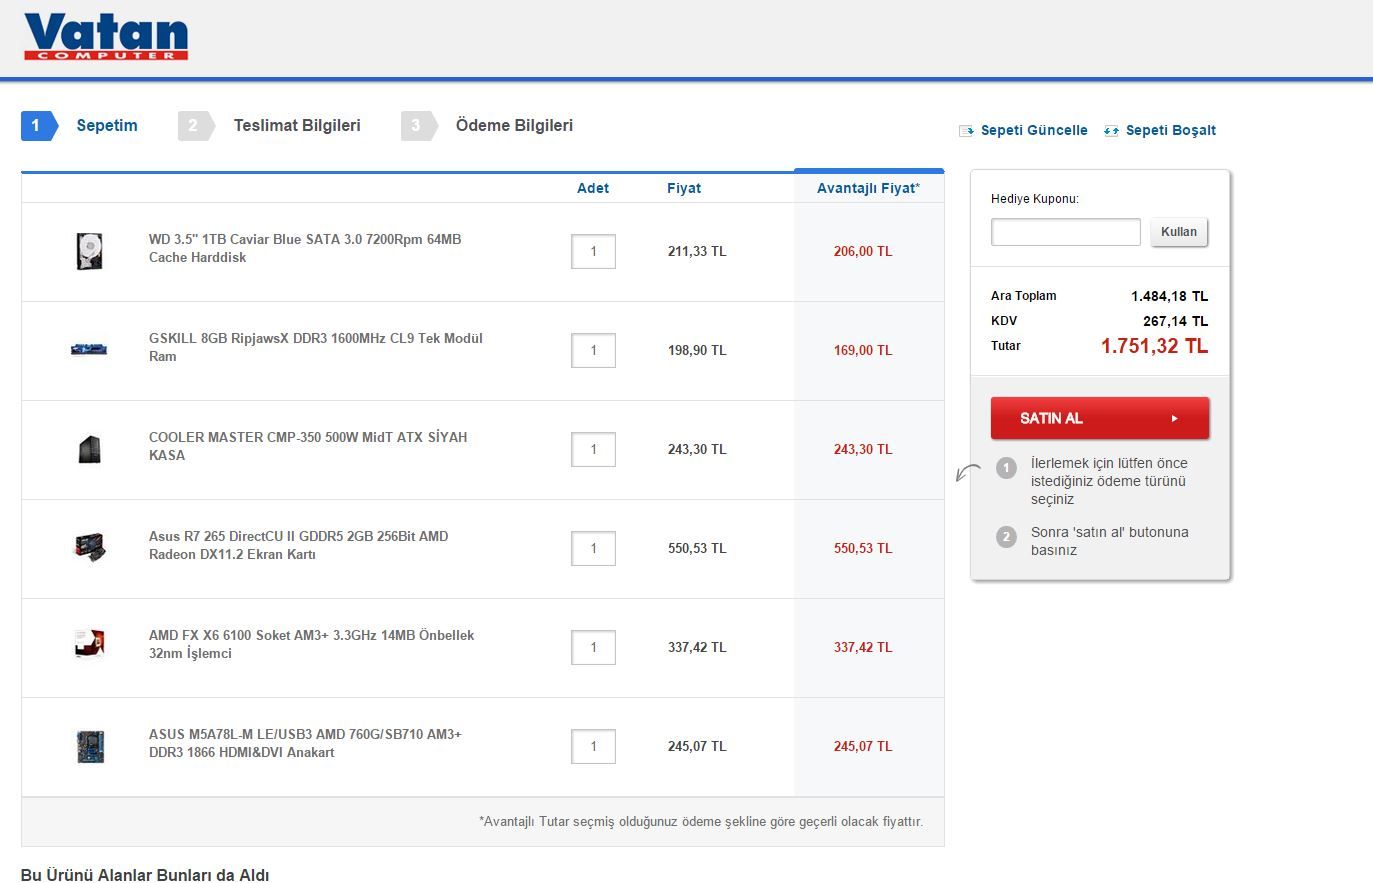The height and width of the screenshot is (883, 1373).
Task: Edit quantity for WD Caviar Blue harddisk
Action: pos(593,251)
